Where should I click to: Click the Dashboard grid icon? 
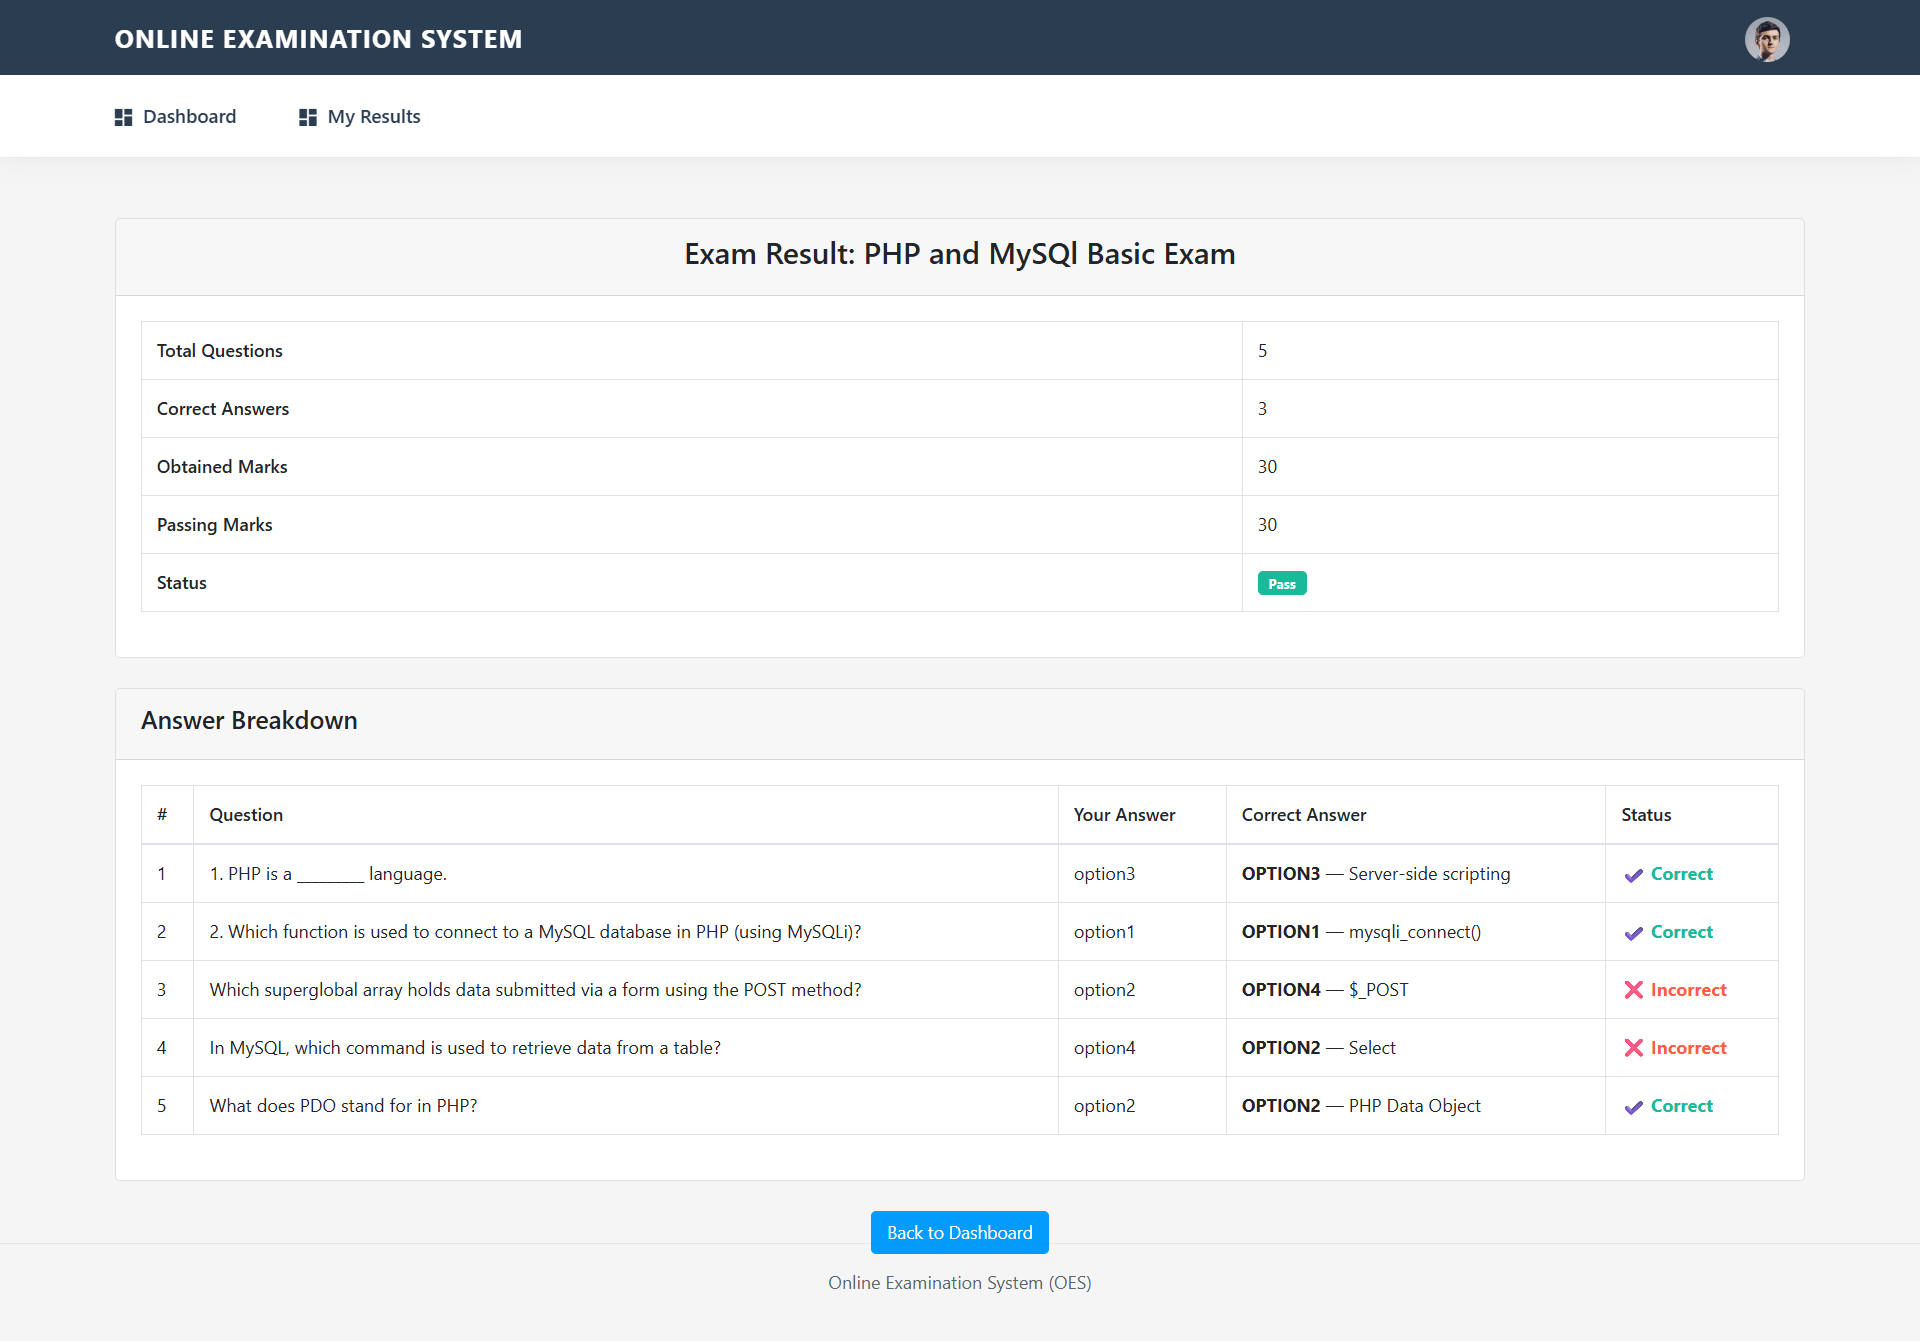[123, 117]
